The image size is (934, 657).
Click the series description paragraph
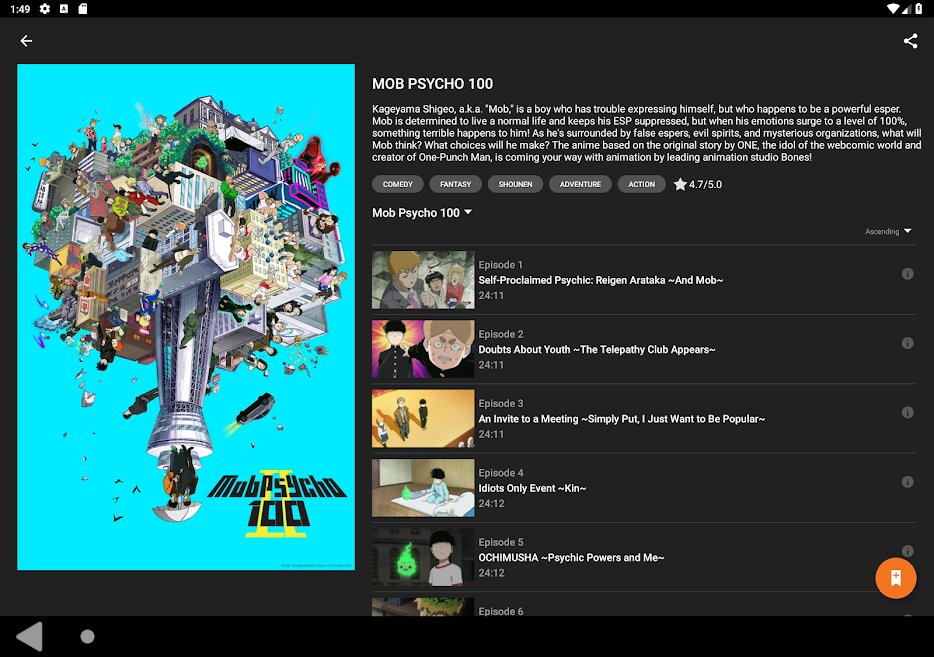coord(646,133)
